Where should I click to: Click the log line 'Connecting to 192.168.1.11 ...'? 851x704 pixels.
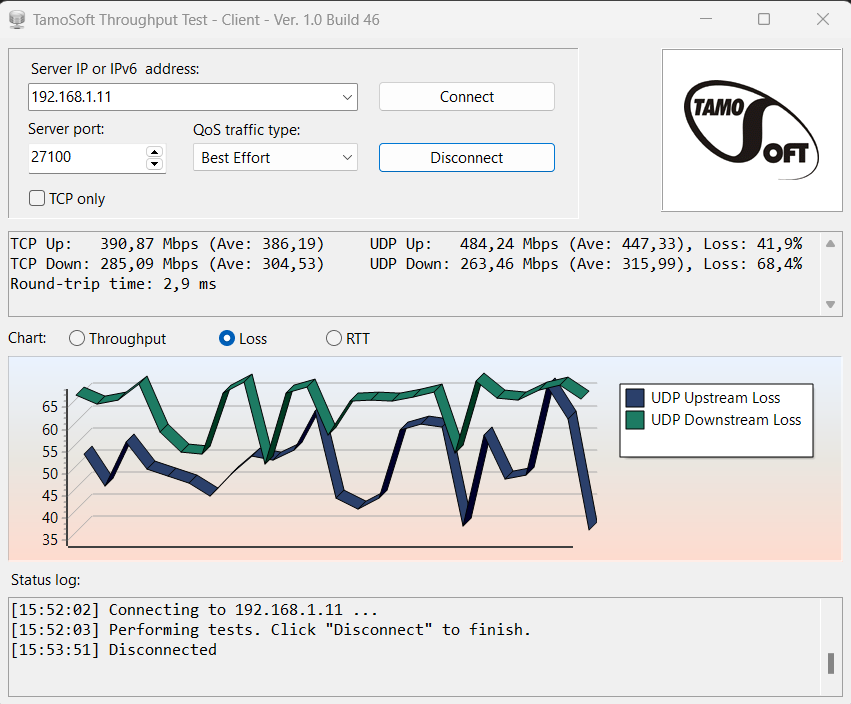(194, 610)
